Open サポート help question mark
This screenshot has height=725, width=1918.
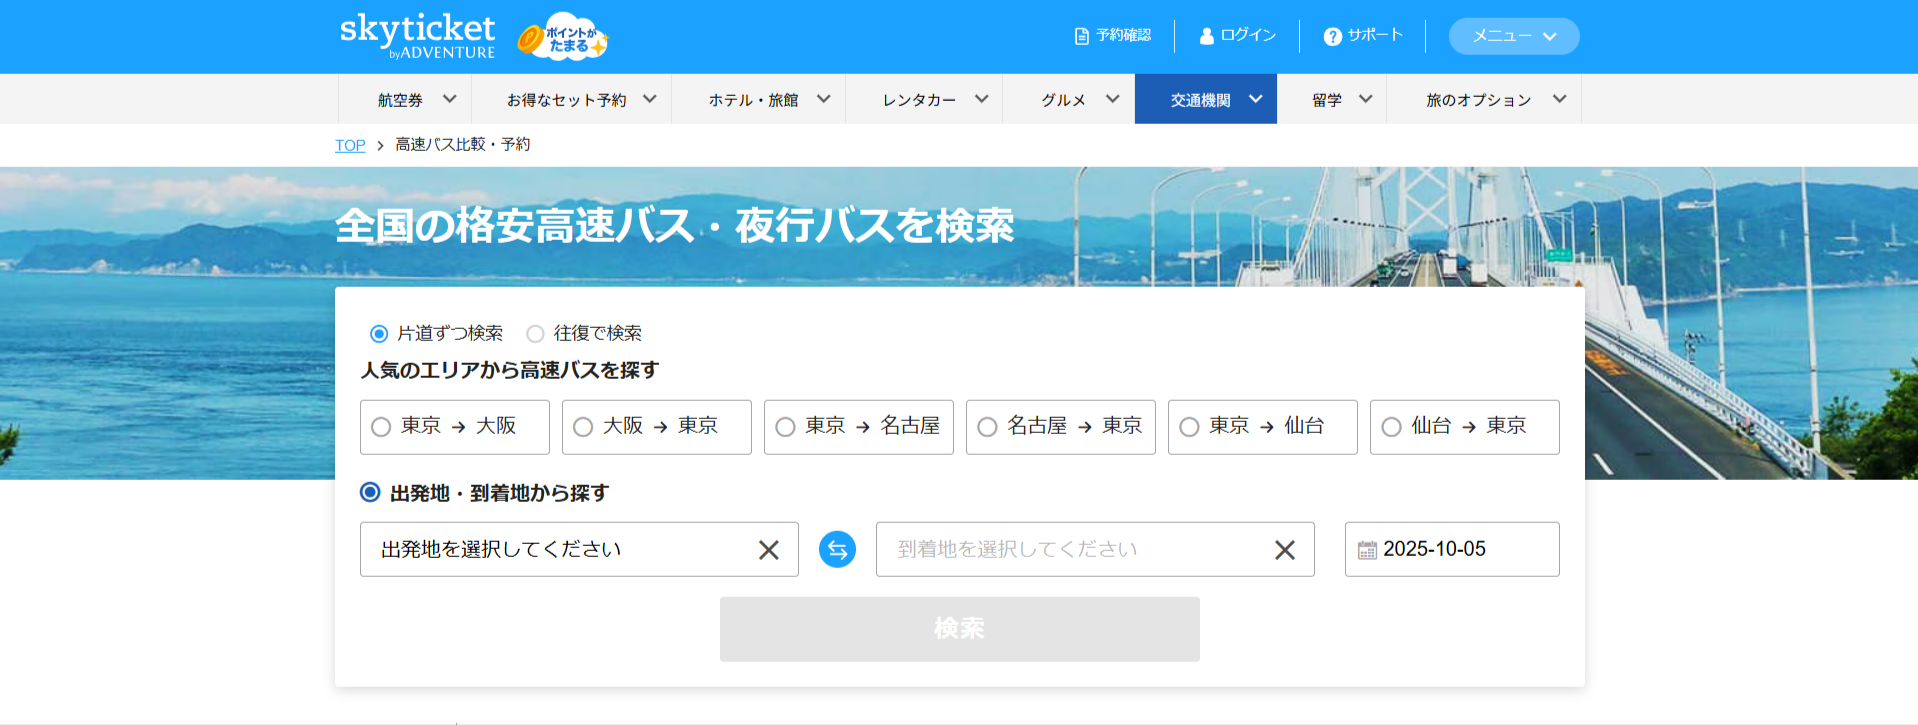[1332, 36]
